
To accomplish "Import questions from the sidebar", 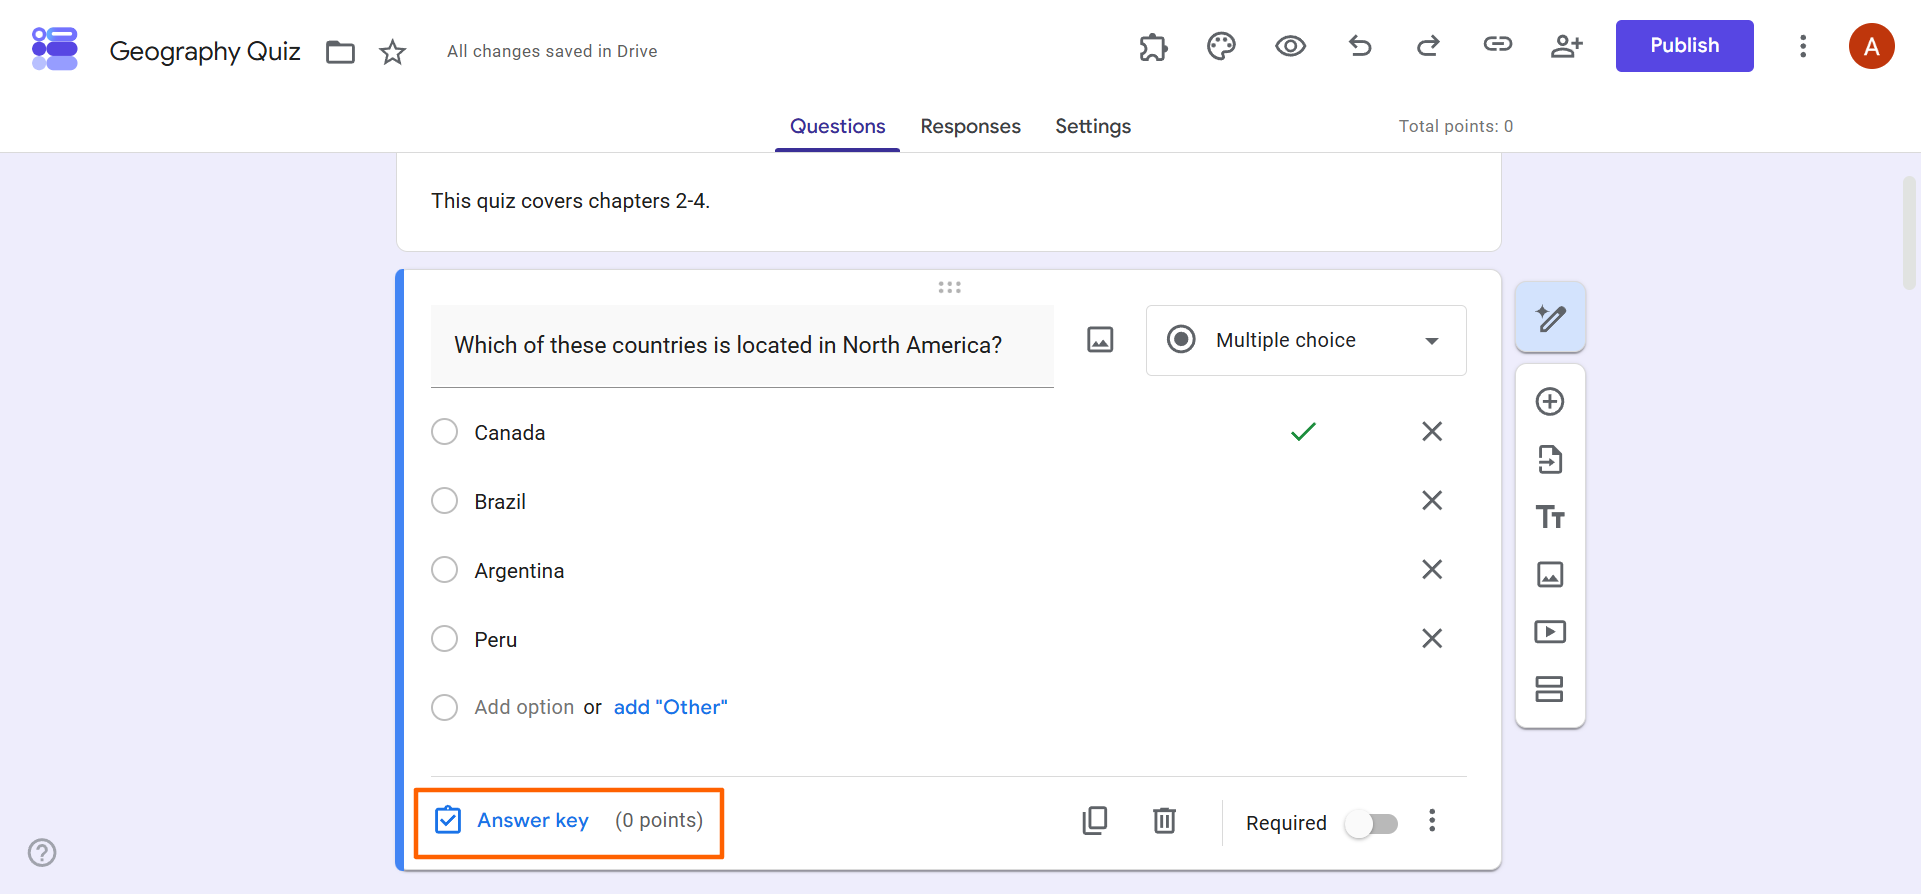I will pos(1550,460).
